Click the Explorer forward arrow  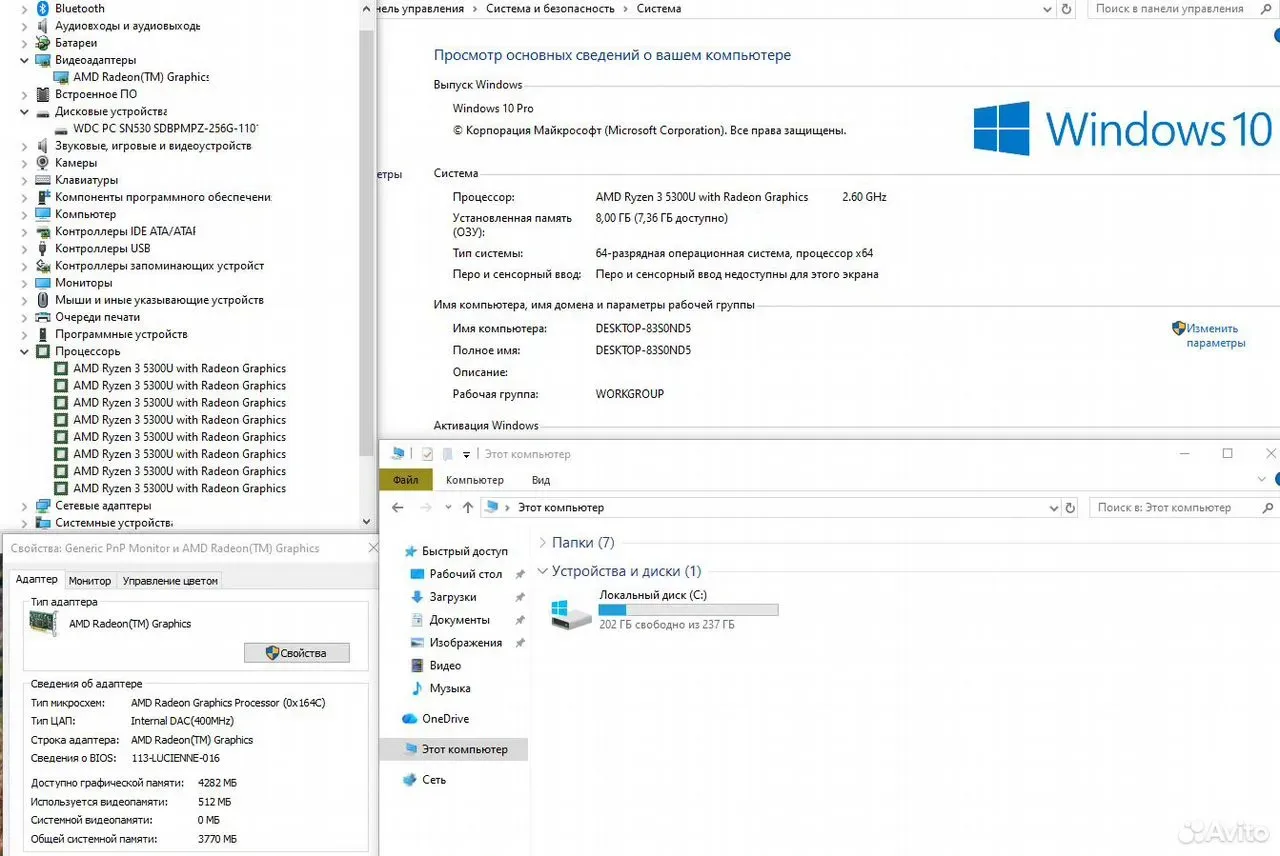coord(428,507)
